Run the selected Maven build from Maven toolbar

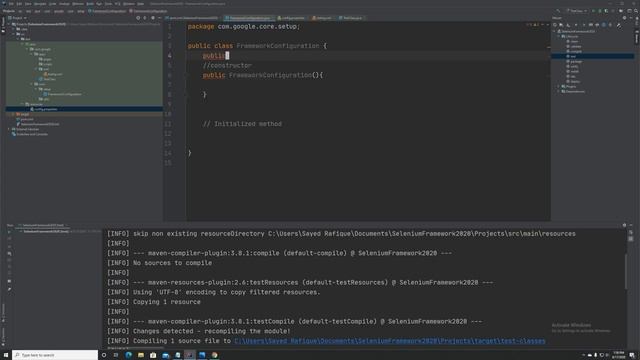pyautogui.click(x=584, y=24)
